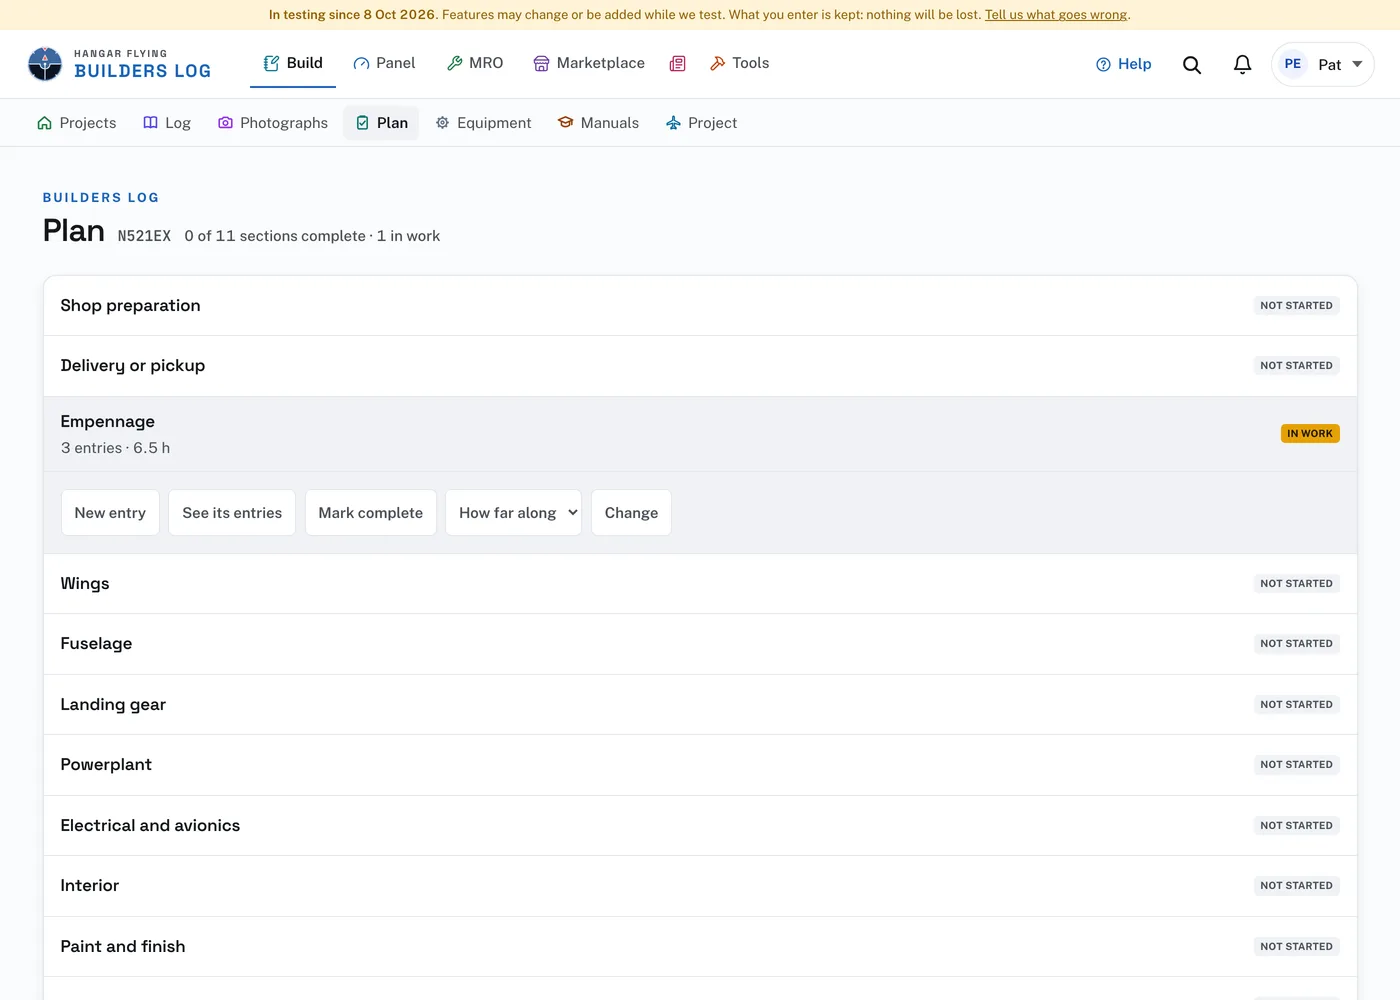Click the Paint and finish row
This screenshot has width=1400, height=1000.
tap(700, 947)
